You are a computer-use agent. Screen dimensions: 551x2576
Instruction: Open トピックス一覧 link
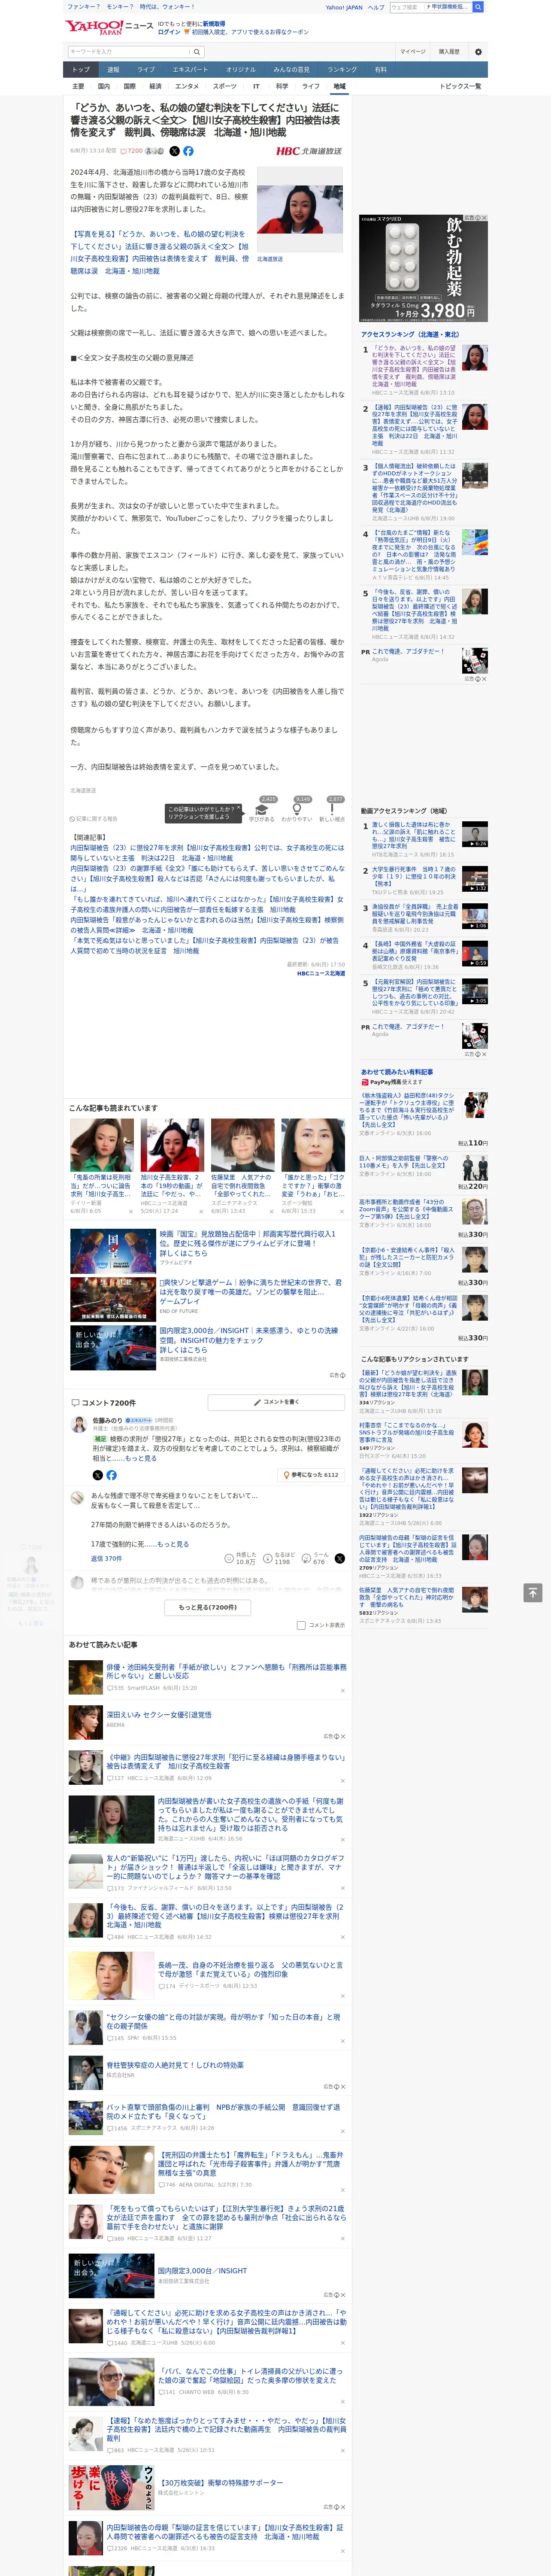[x=460, y=86]
